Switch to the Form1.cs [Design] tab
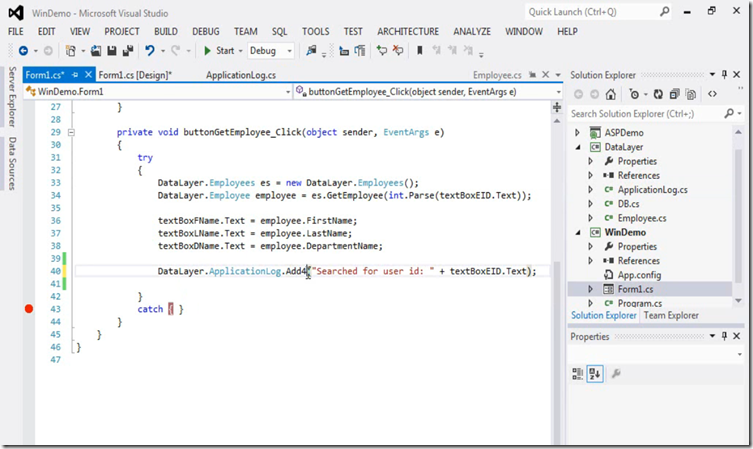The height and width of the screenshot is (449, 753). [x=135, y=75]
